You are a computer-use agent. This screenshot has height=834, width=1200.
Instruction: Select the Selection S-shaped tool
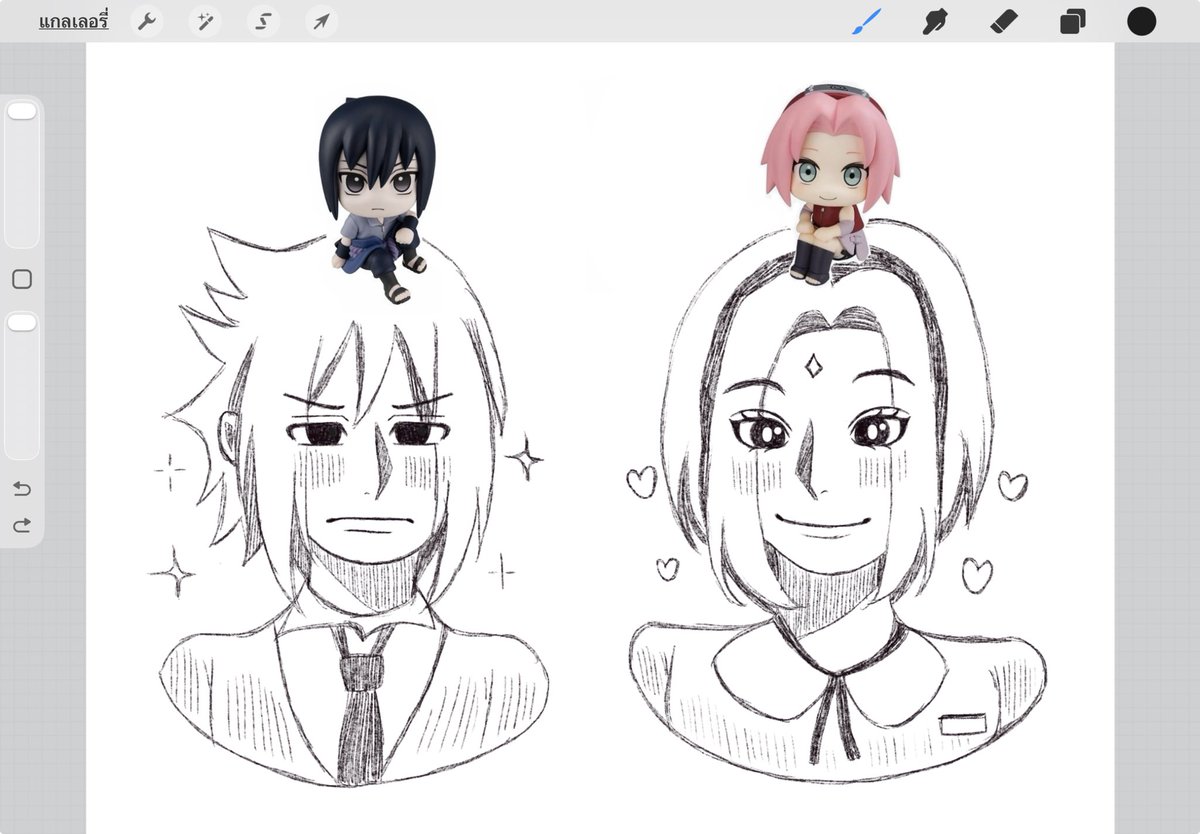[263, 21]
